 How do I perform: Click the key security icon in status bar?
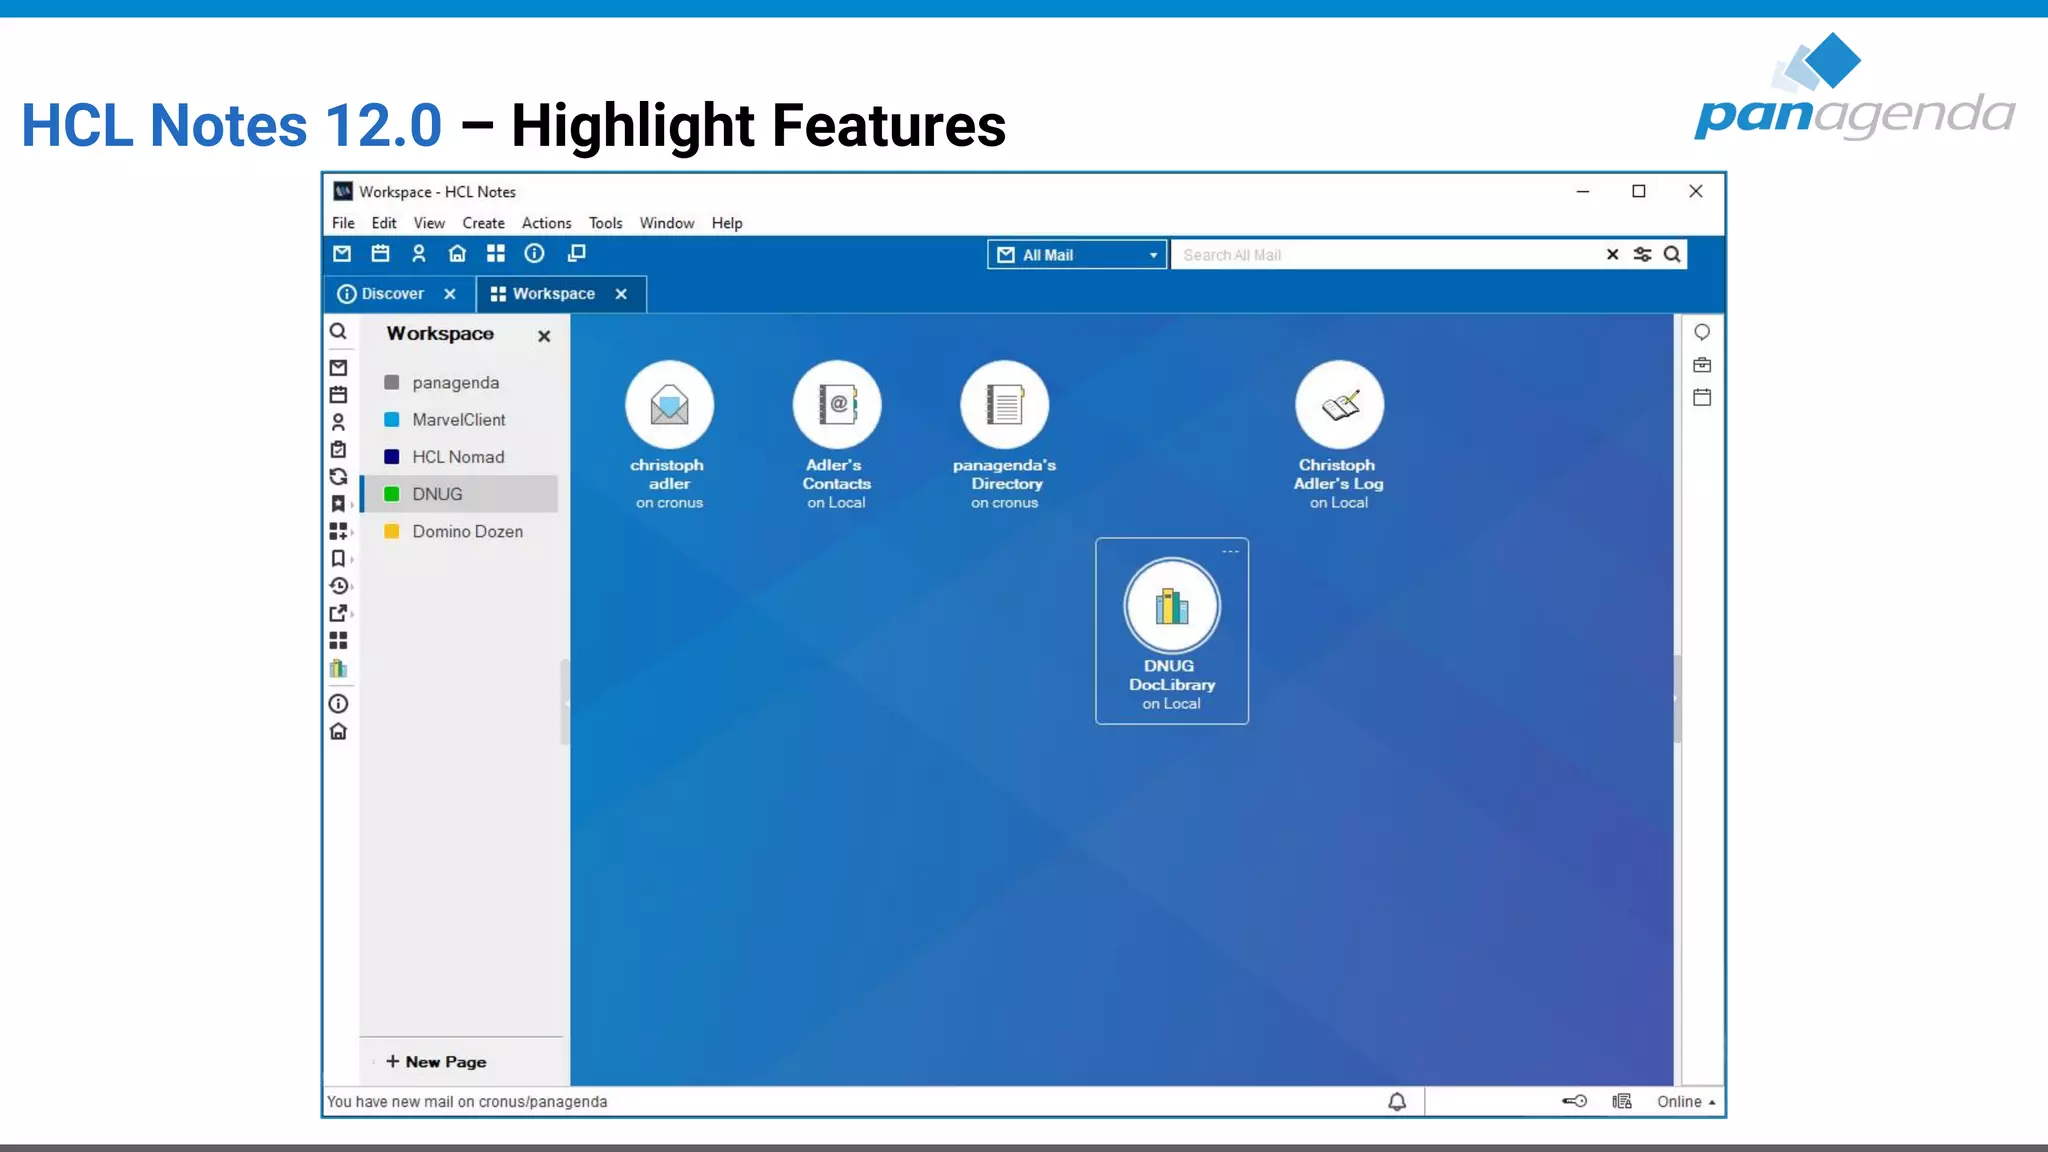[x=1574, y=1101]
